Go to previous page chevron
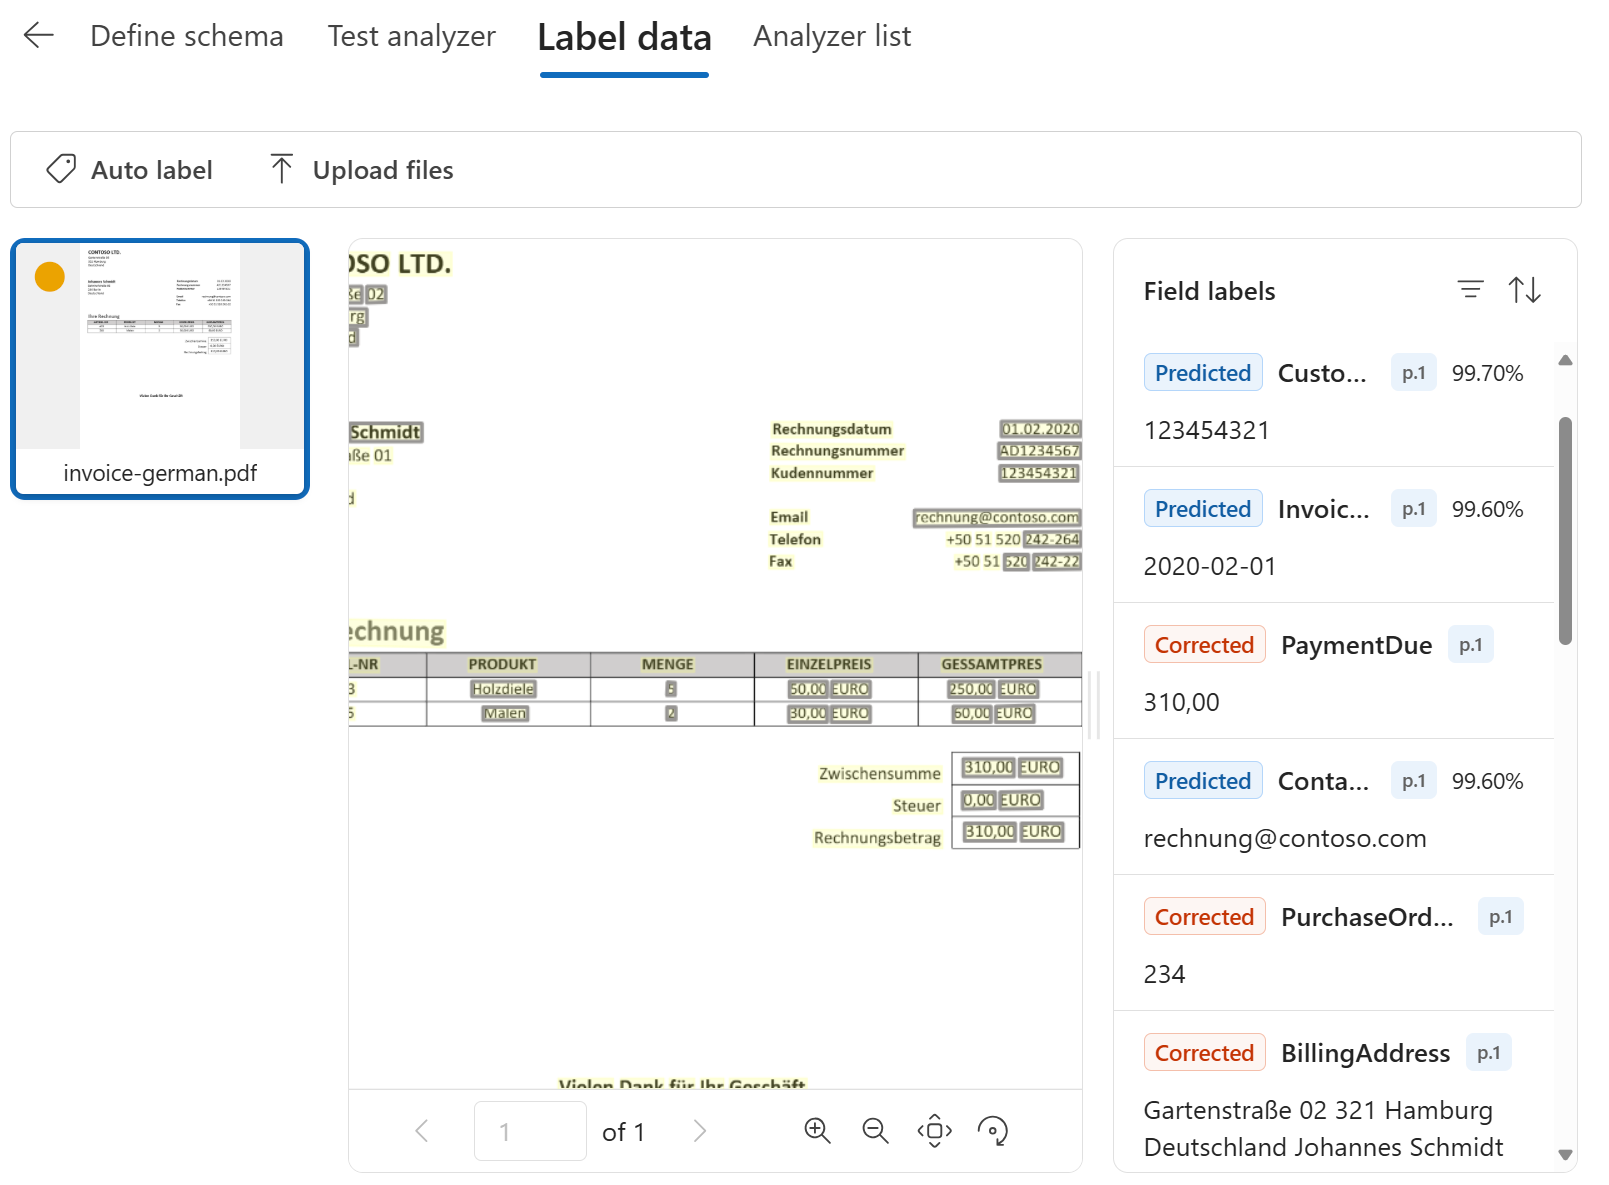1609x1185 pixels. point(422,1131)
